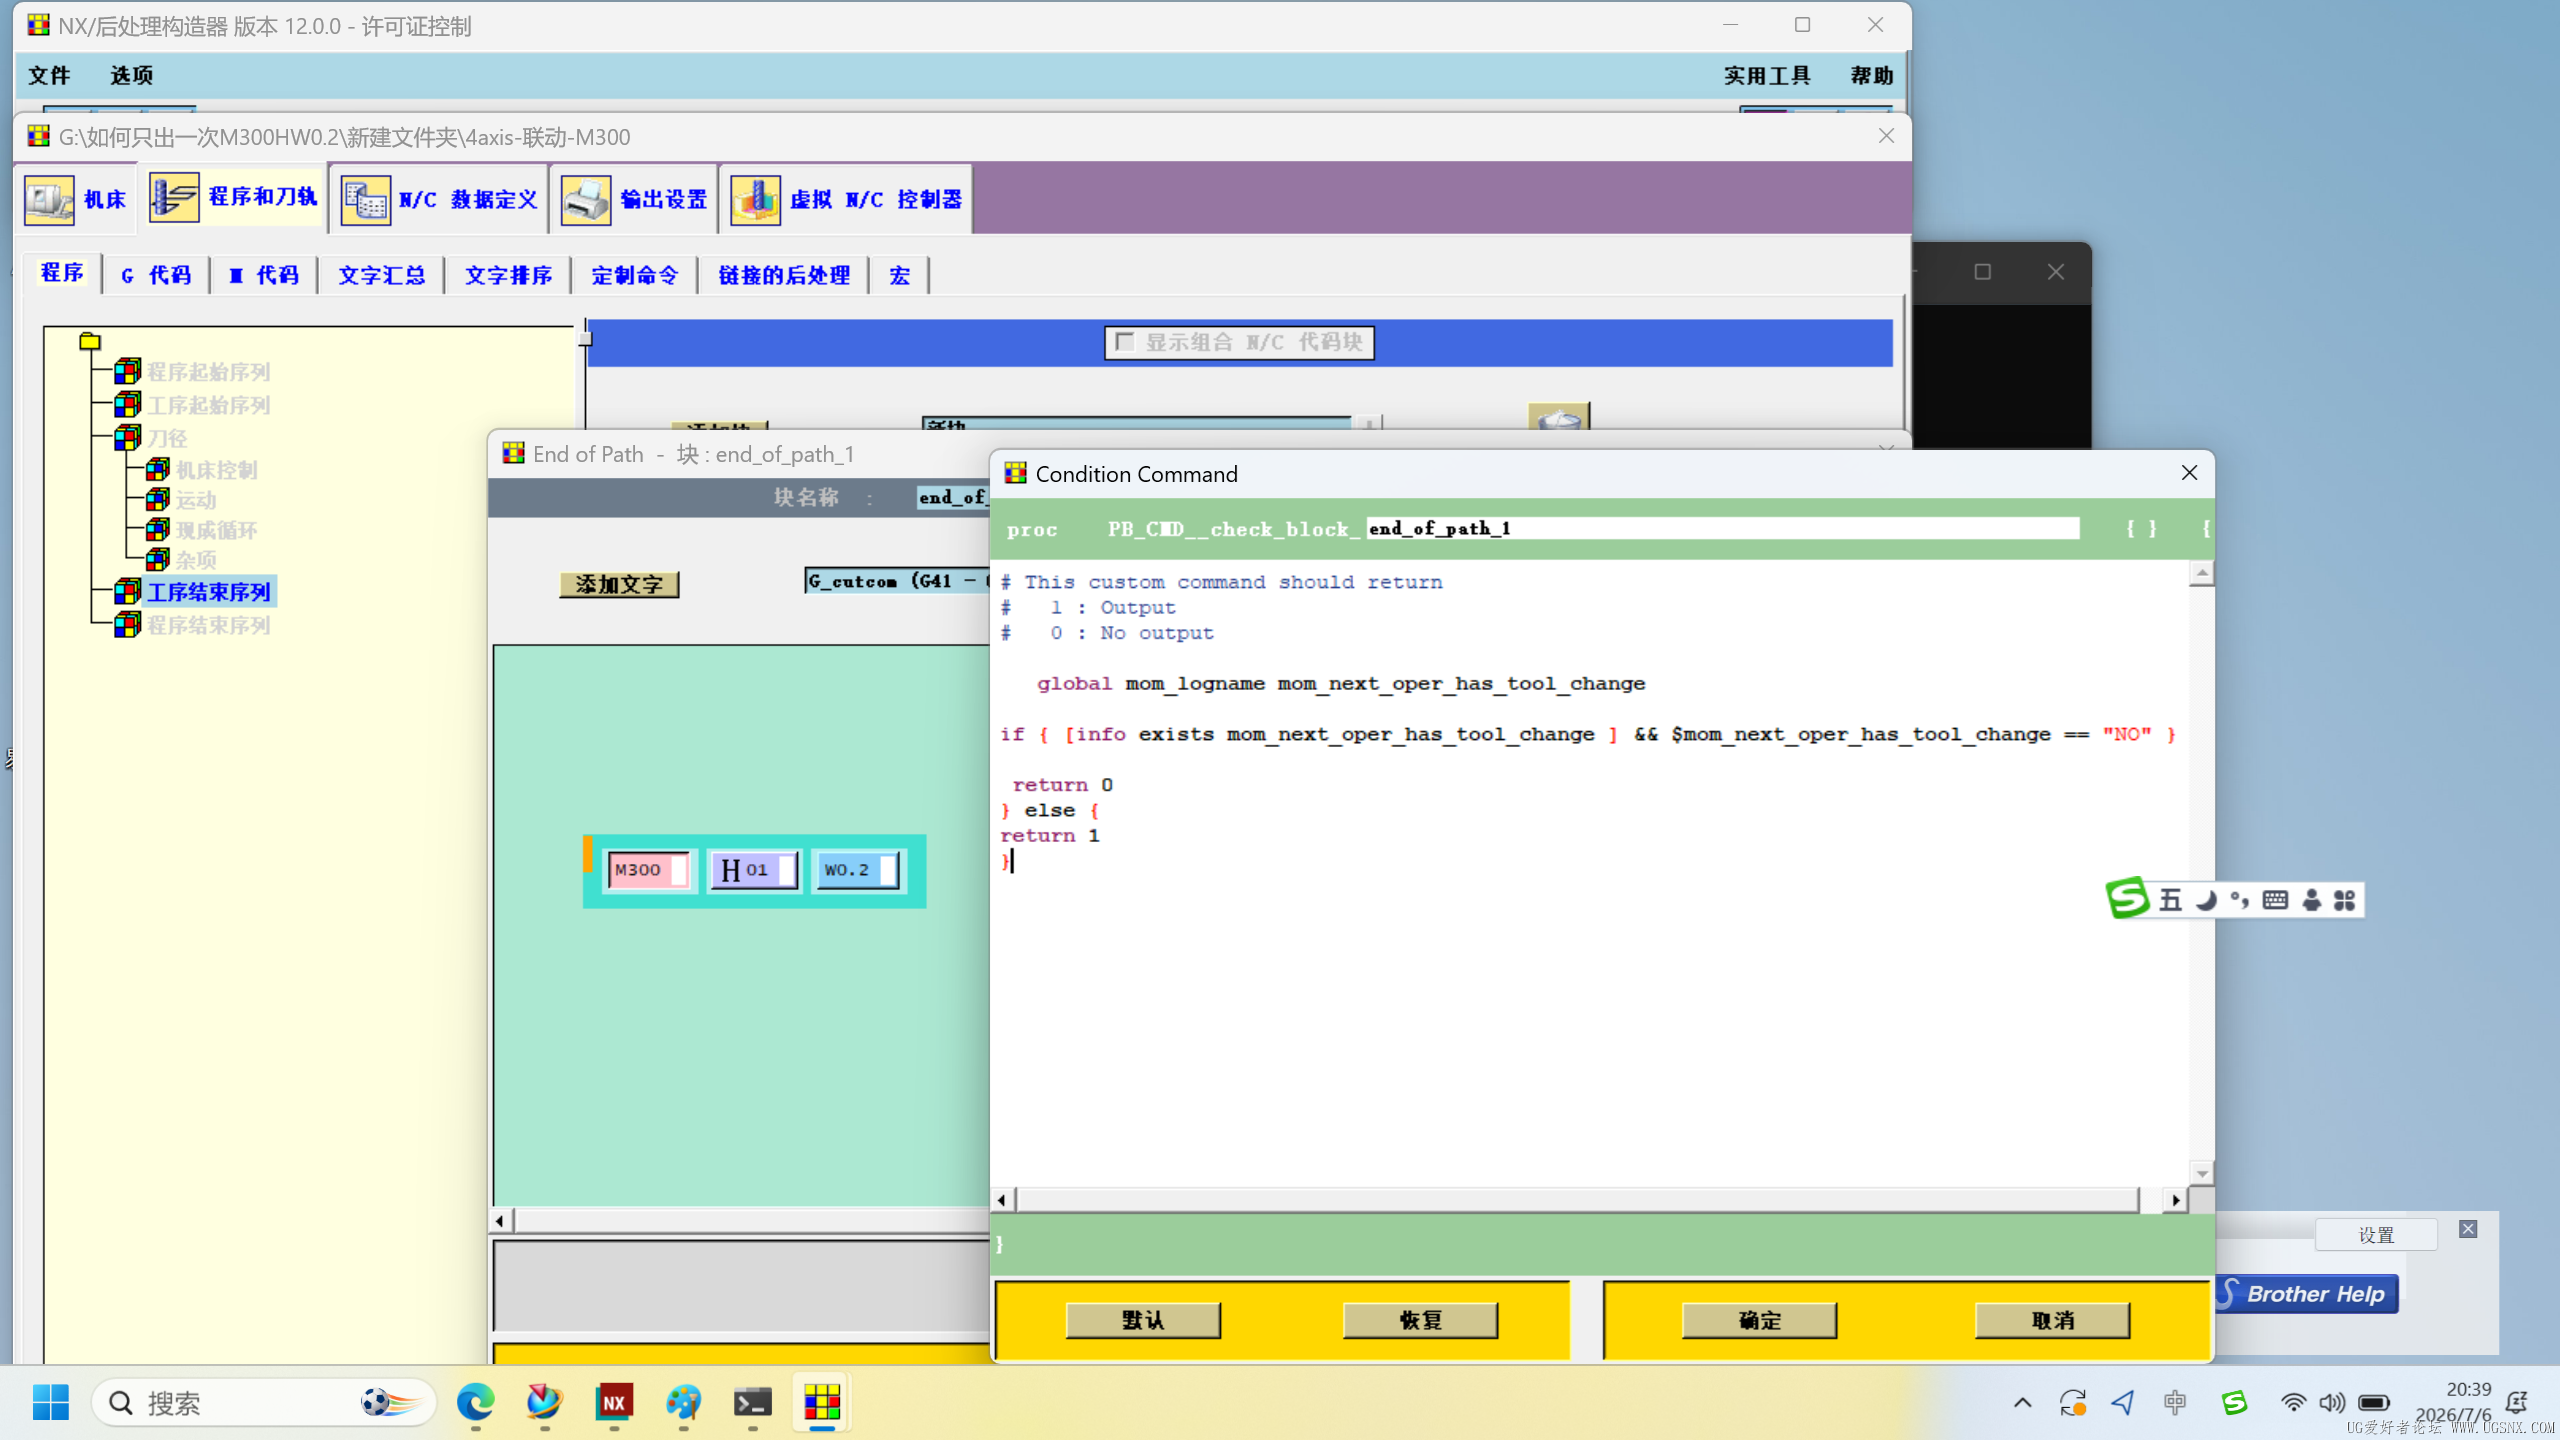Click the trash bin icon in block editor
The height and width of the screenshot is (1440, 2560).
[x=1559, y=417]
